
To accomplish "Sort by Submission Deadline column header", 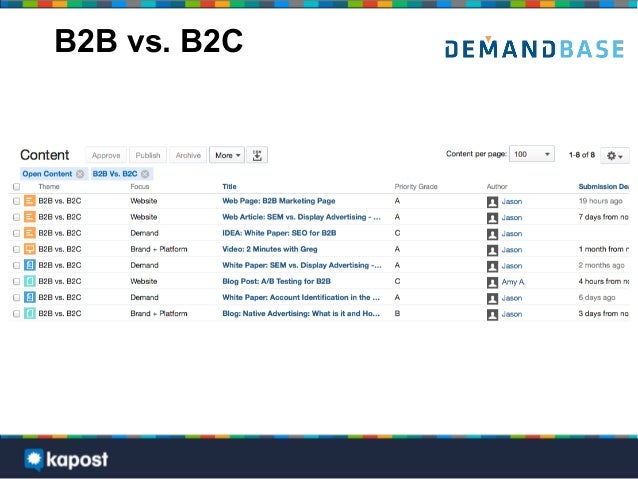I will coord(604,187).
